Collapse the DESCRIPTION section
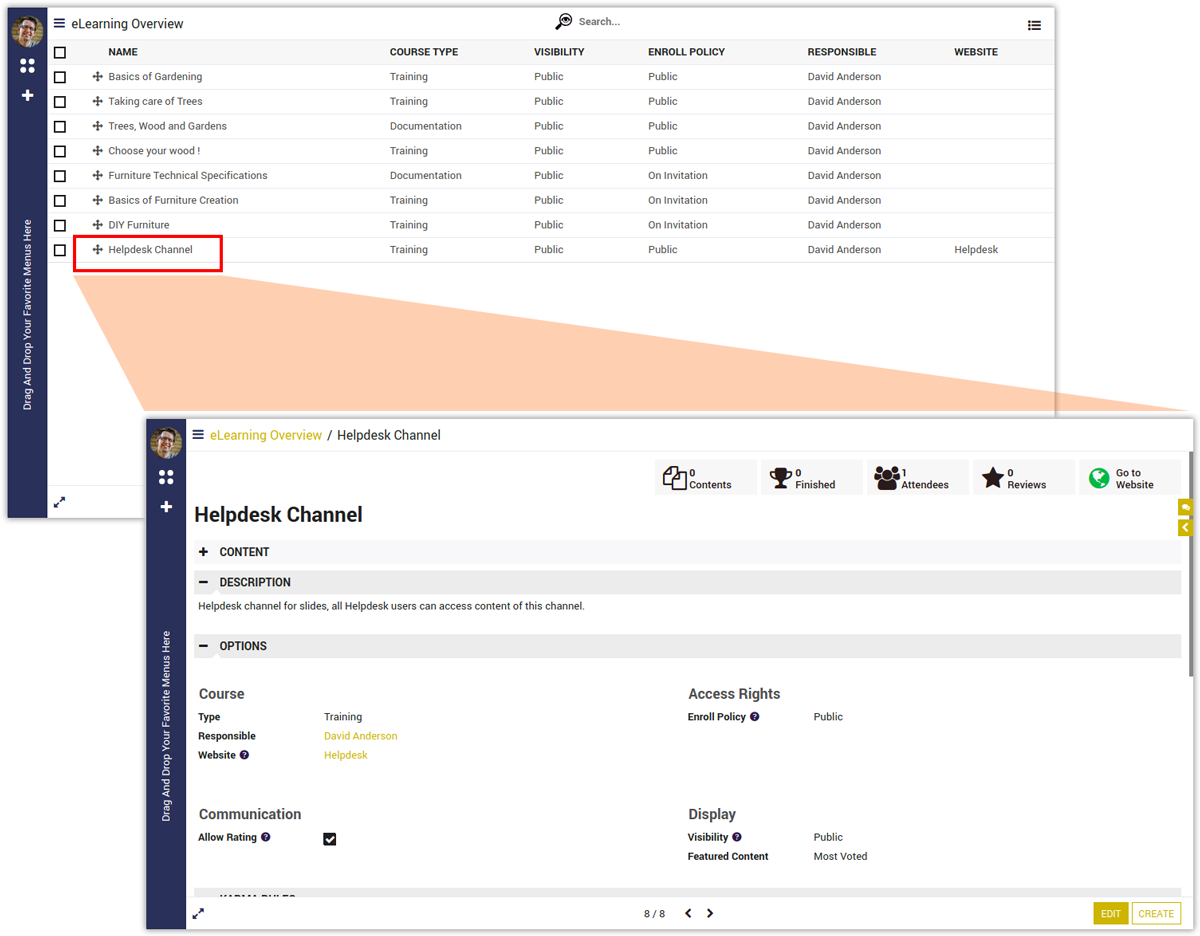 tap(204, 582)
